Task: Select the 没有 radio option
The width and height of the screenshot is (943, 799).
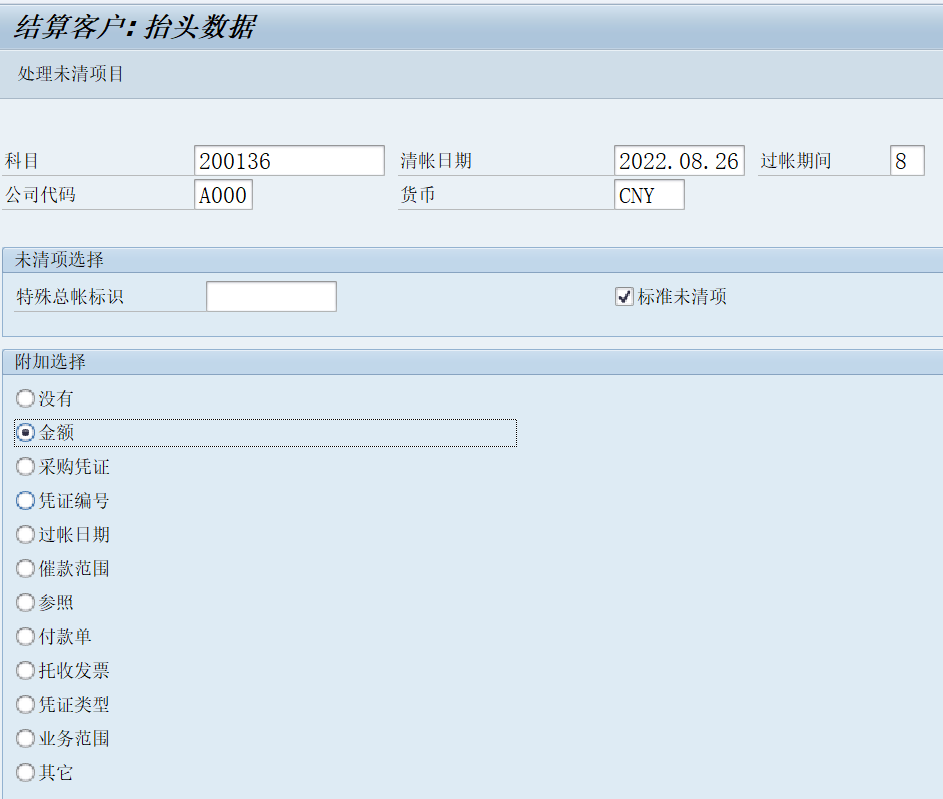Action: pyautogui.click(x=25, y=398)
